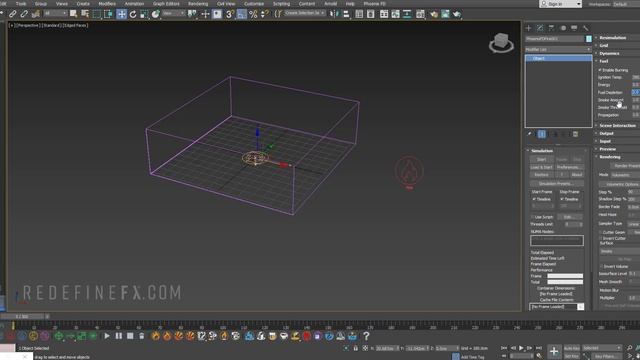Open the Create Selection Set dropdown

tap(305, 13)
